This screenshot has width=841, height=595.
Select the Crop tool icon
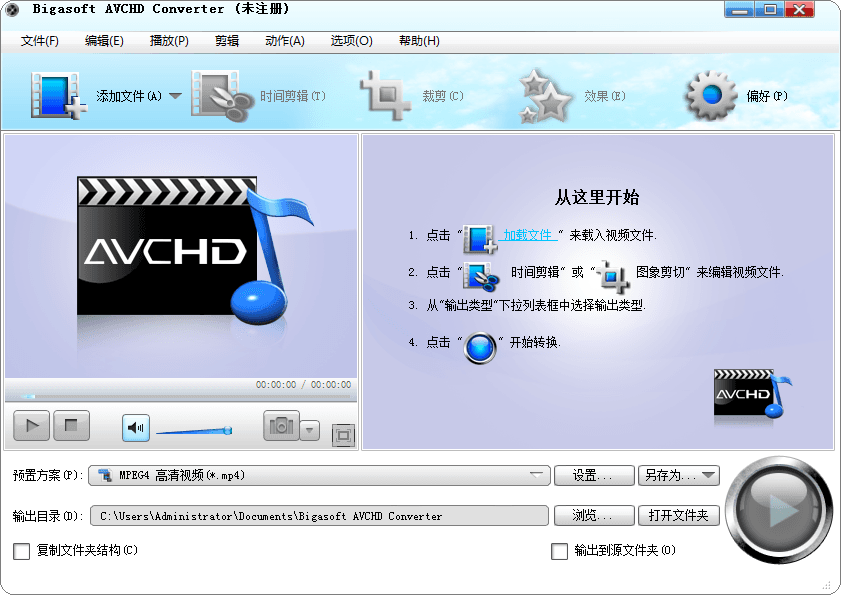[386, 97]
